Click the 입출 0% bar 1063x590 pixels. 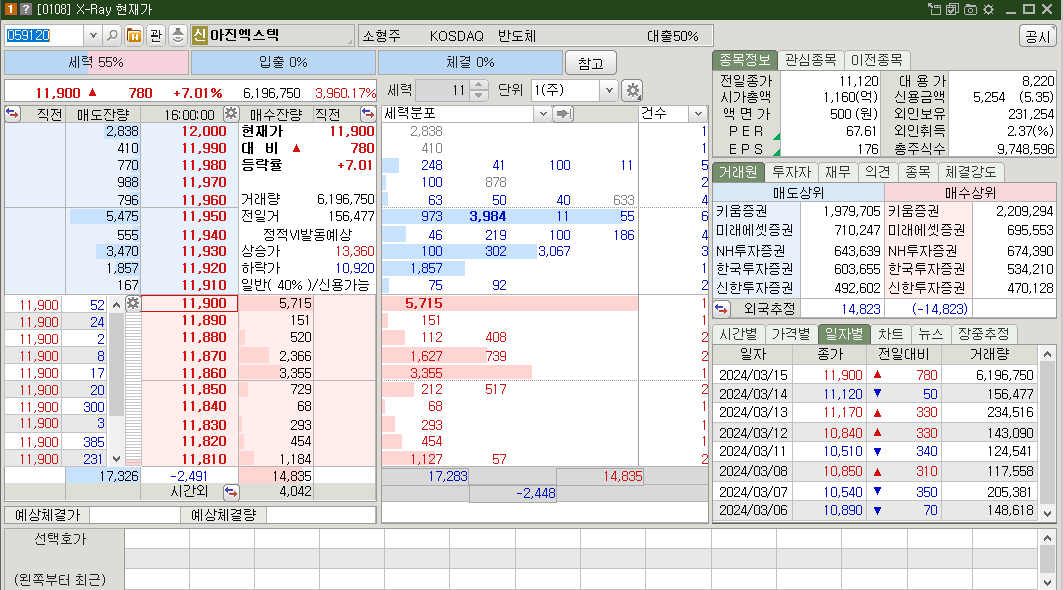point(283,62)
